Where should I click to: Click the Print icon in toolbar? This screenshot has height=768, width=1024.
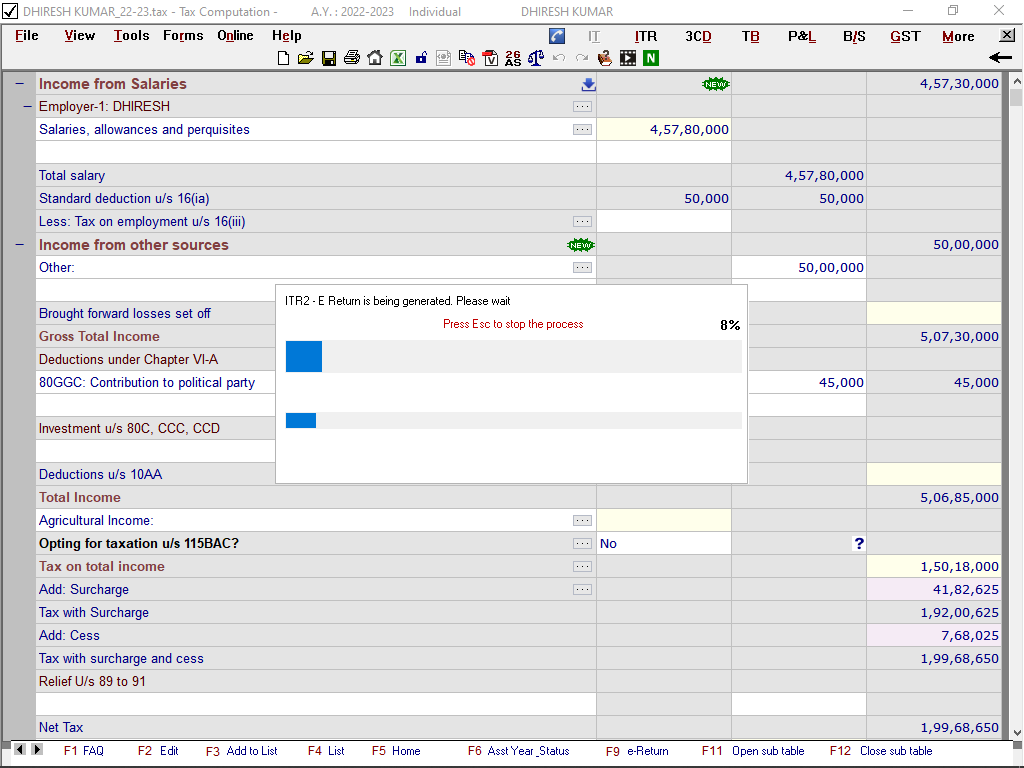point(351,58)
